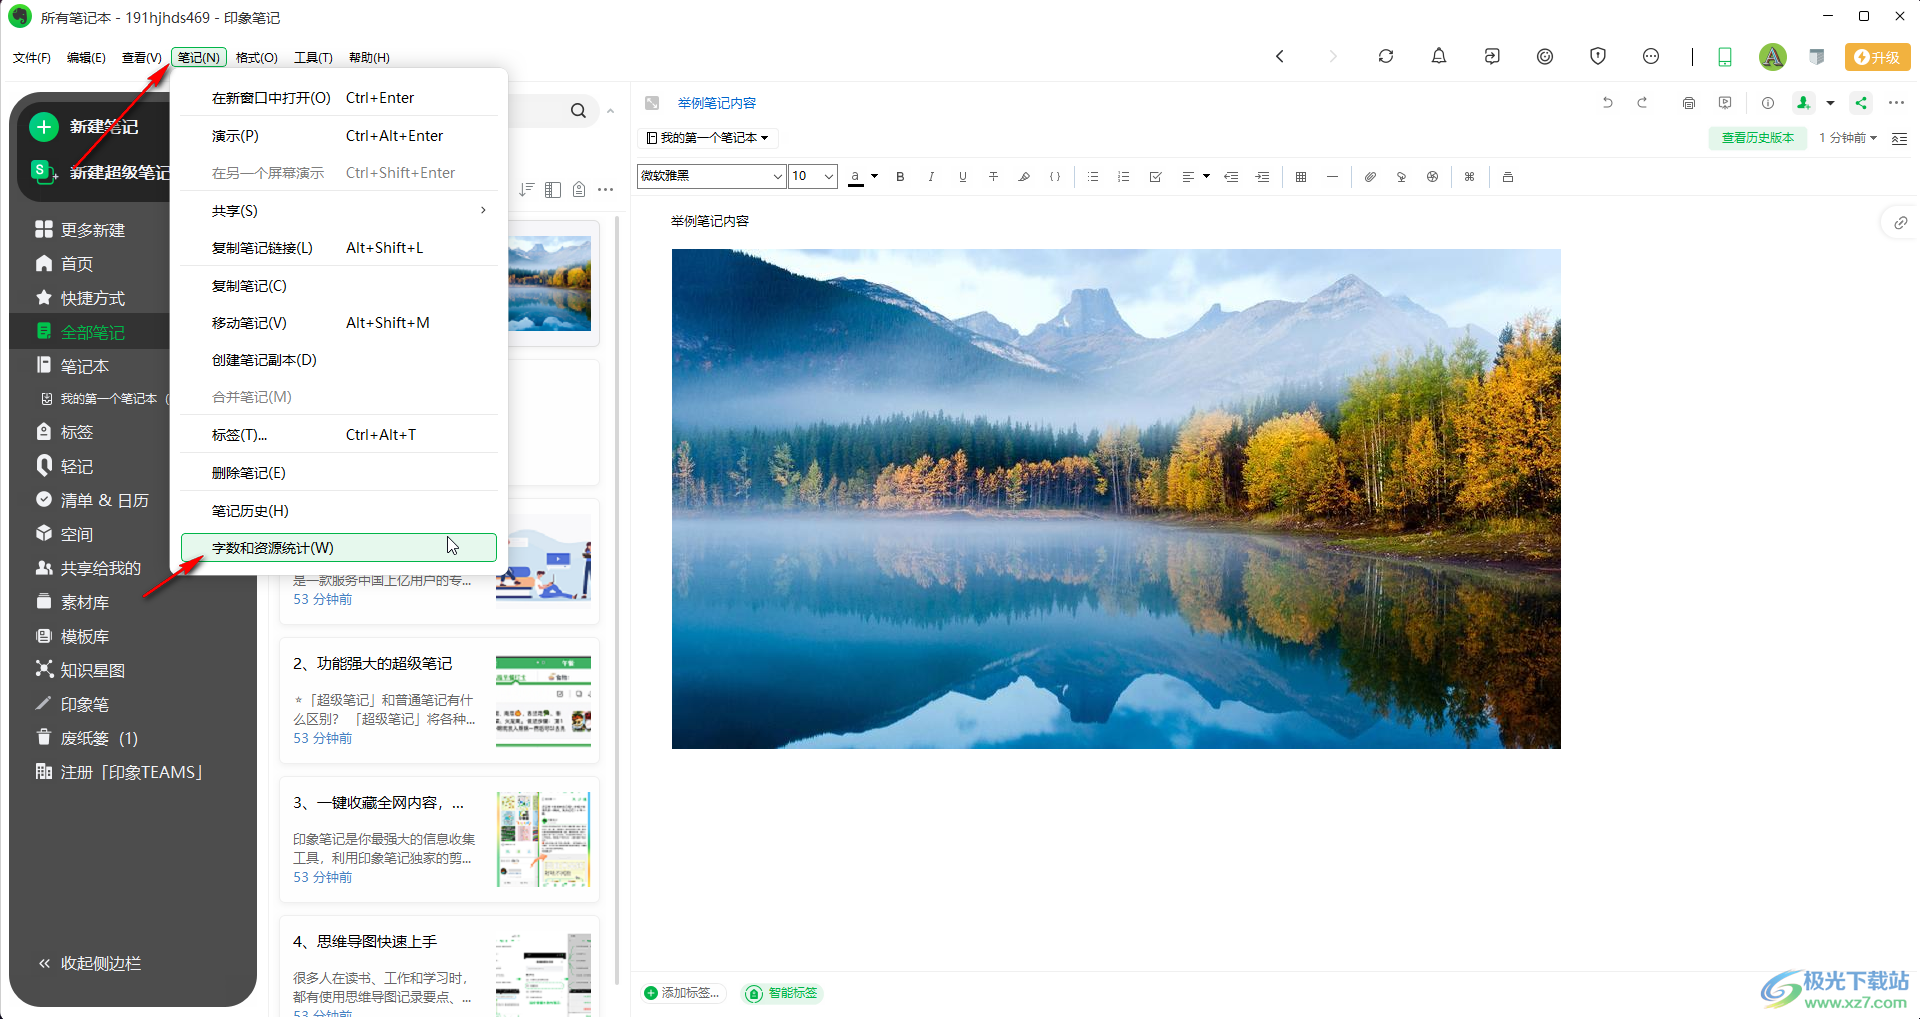Open the 我的第一个笔记本 notebook dropdown
This screenshot has height=1019, width=1920.
[707, 138]
